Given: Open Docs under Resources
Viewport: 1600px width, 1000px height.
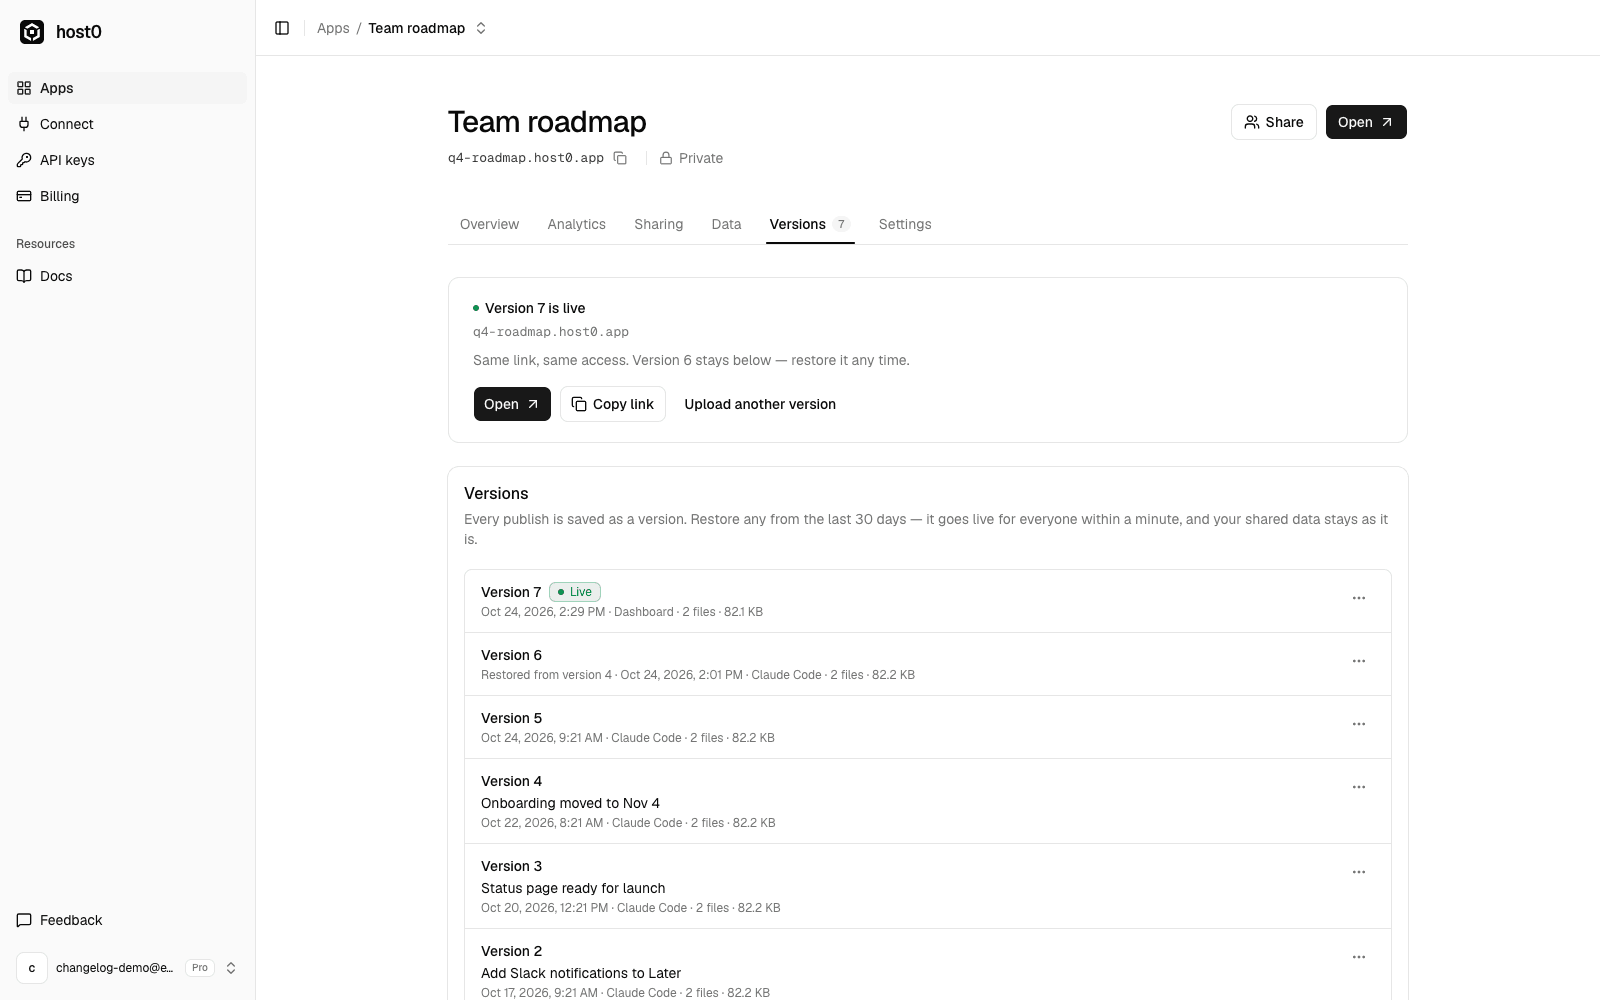Looking at the screenshot, I should (x=128, y=276).
